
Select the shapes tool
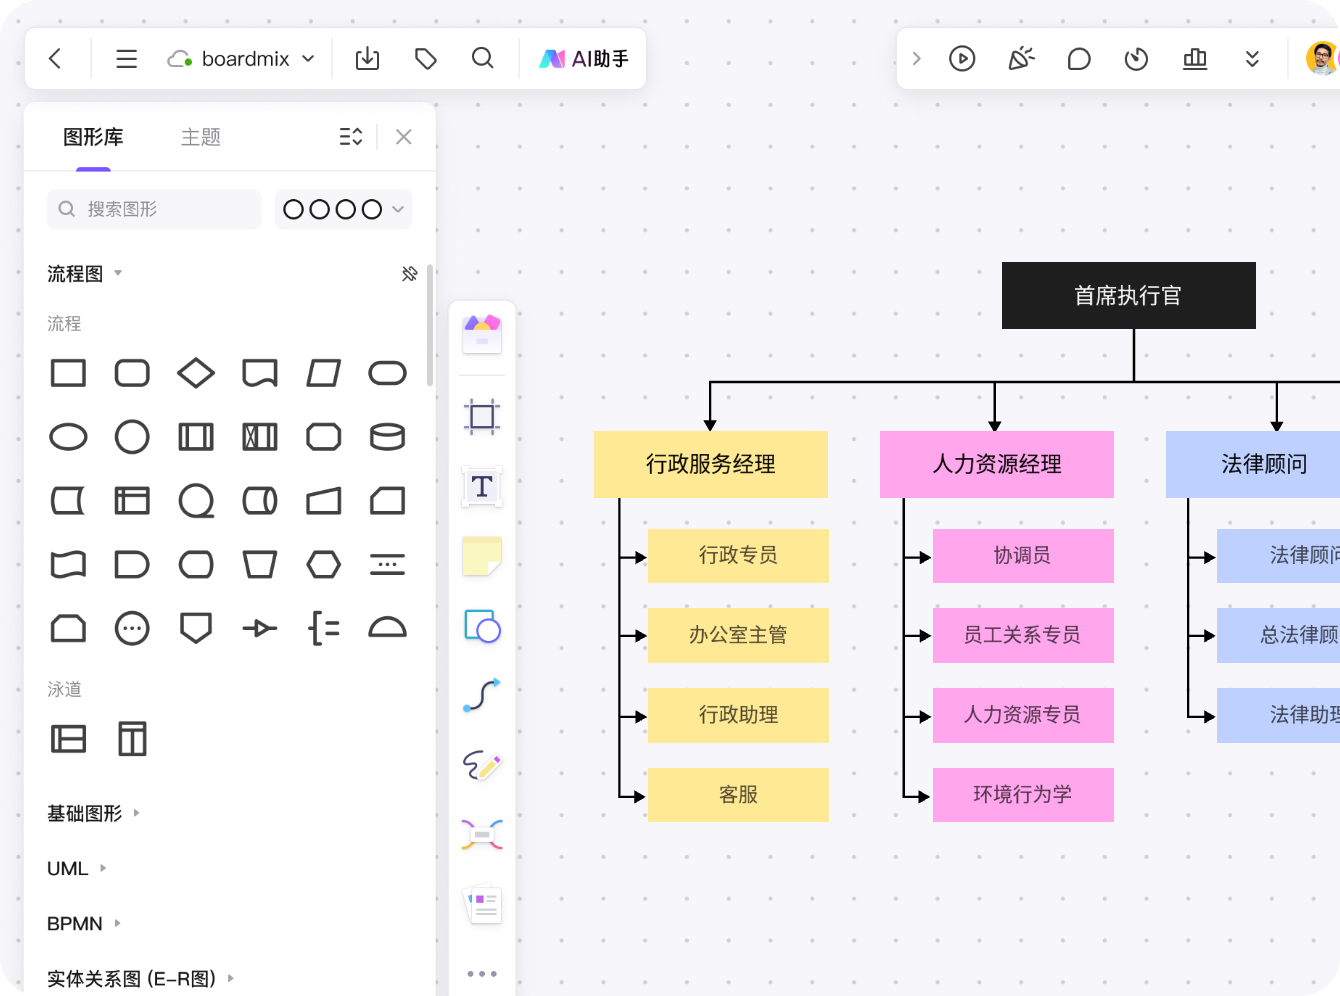(x=482, y=626)
